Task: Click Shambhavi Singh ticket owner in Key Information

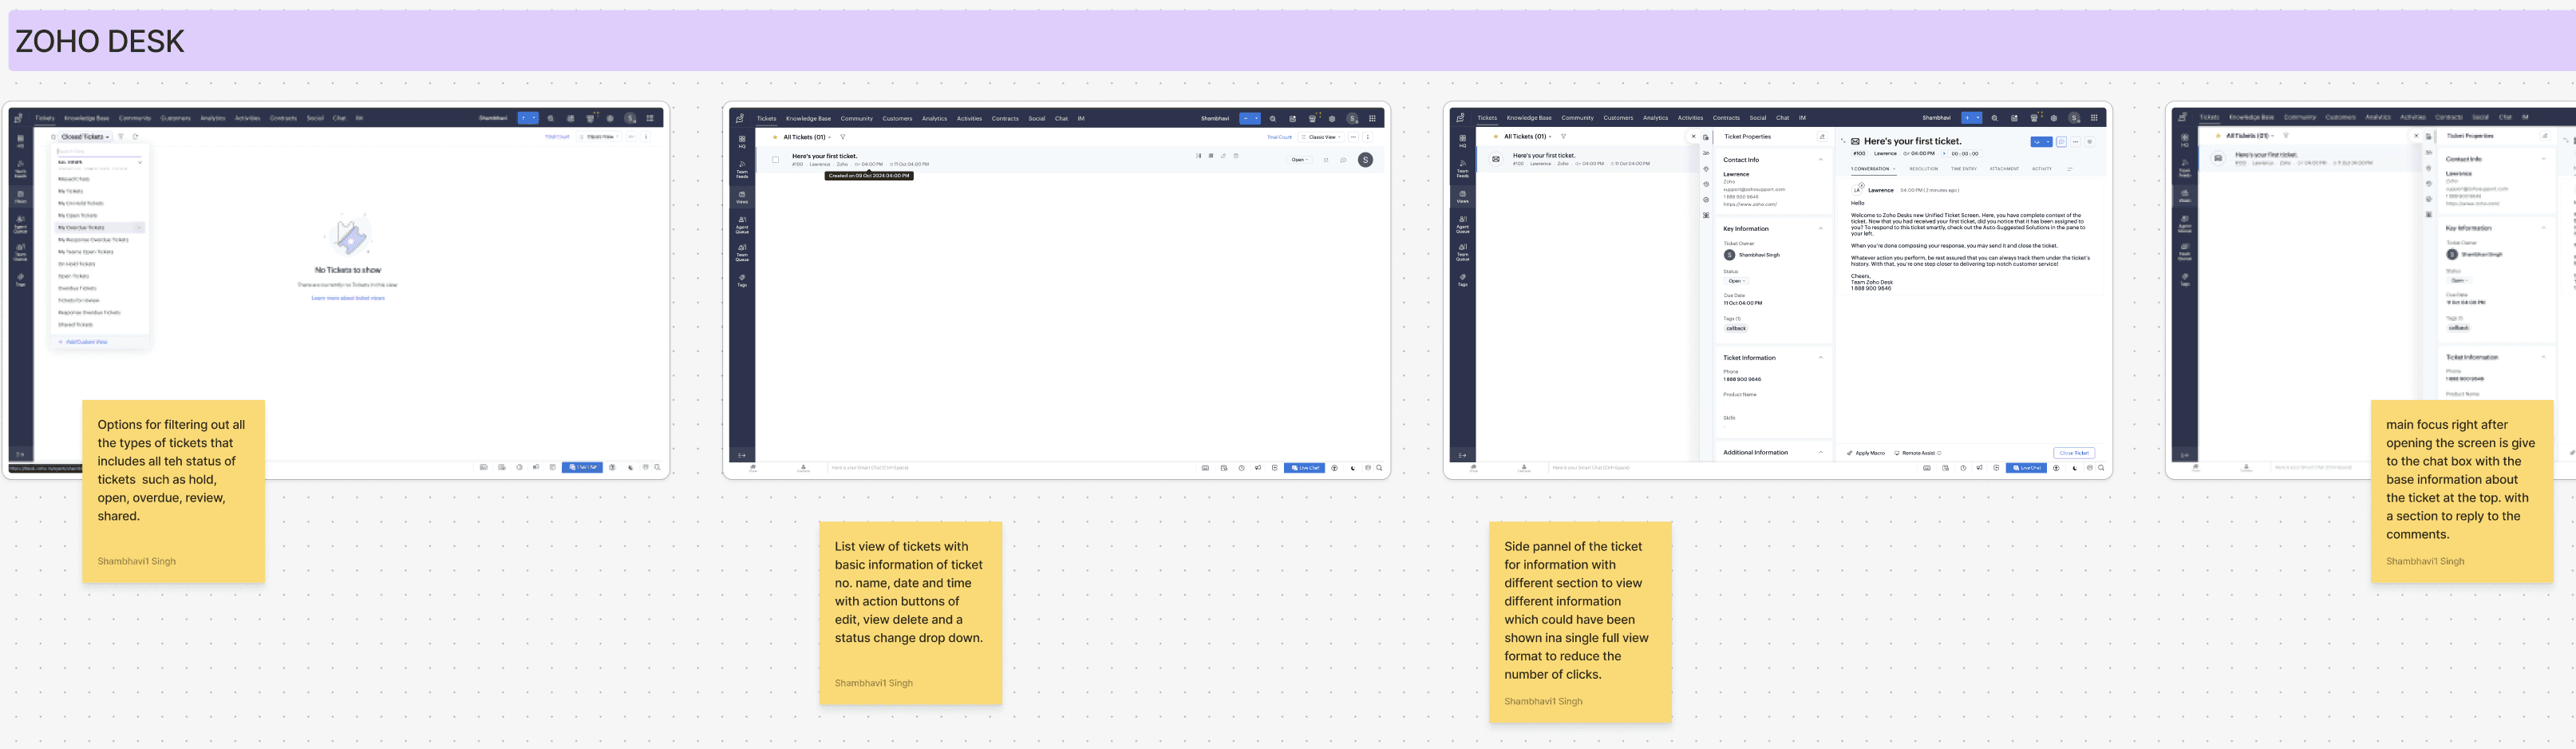Action: click(1751, 255)
